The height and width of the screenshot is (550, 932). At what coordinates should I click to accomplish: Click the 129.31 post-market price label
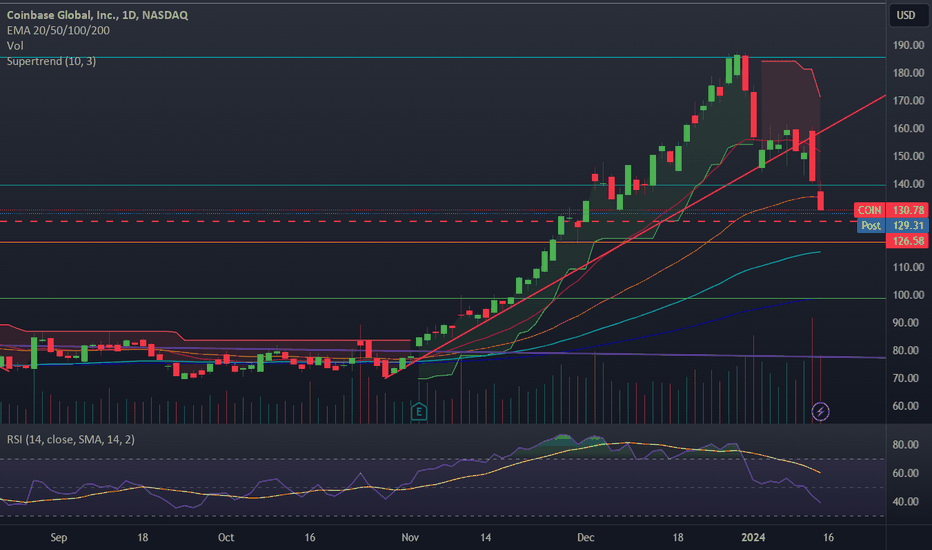(x=908, y=225)
